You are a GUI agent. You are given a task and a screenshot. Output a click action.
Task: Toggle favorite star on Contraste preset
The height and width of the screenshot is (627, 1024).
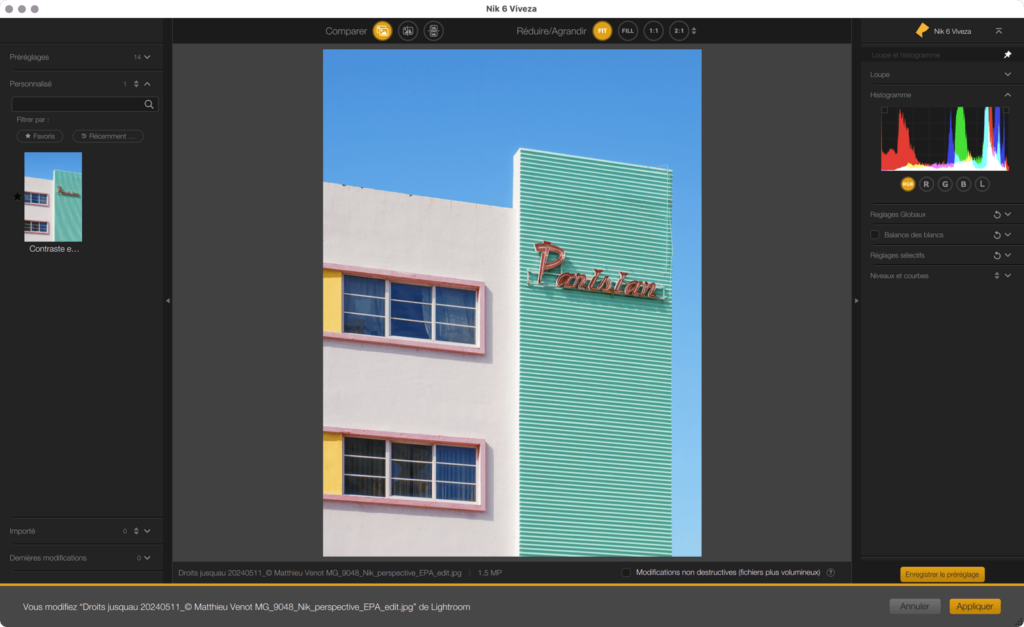point(17,197)
